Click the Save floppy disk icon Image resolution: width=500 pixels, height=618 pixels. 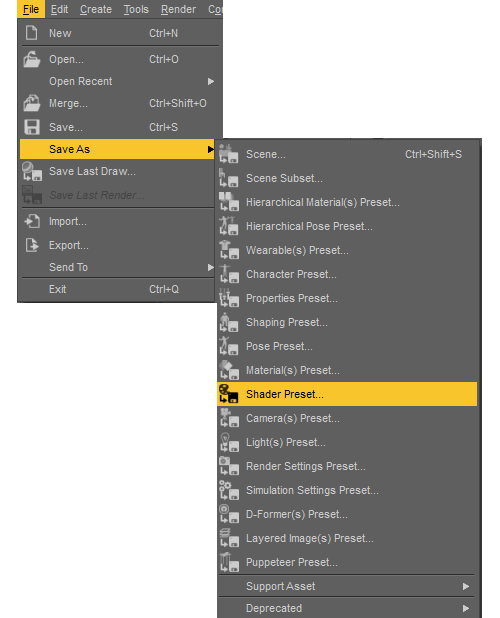[x=32, y=127]
